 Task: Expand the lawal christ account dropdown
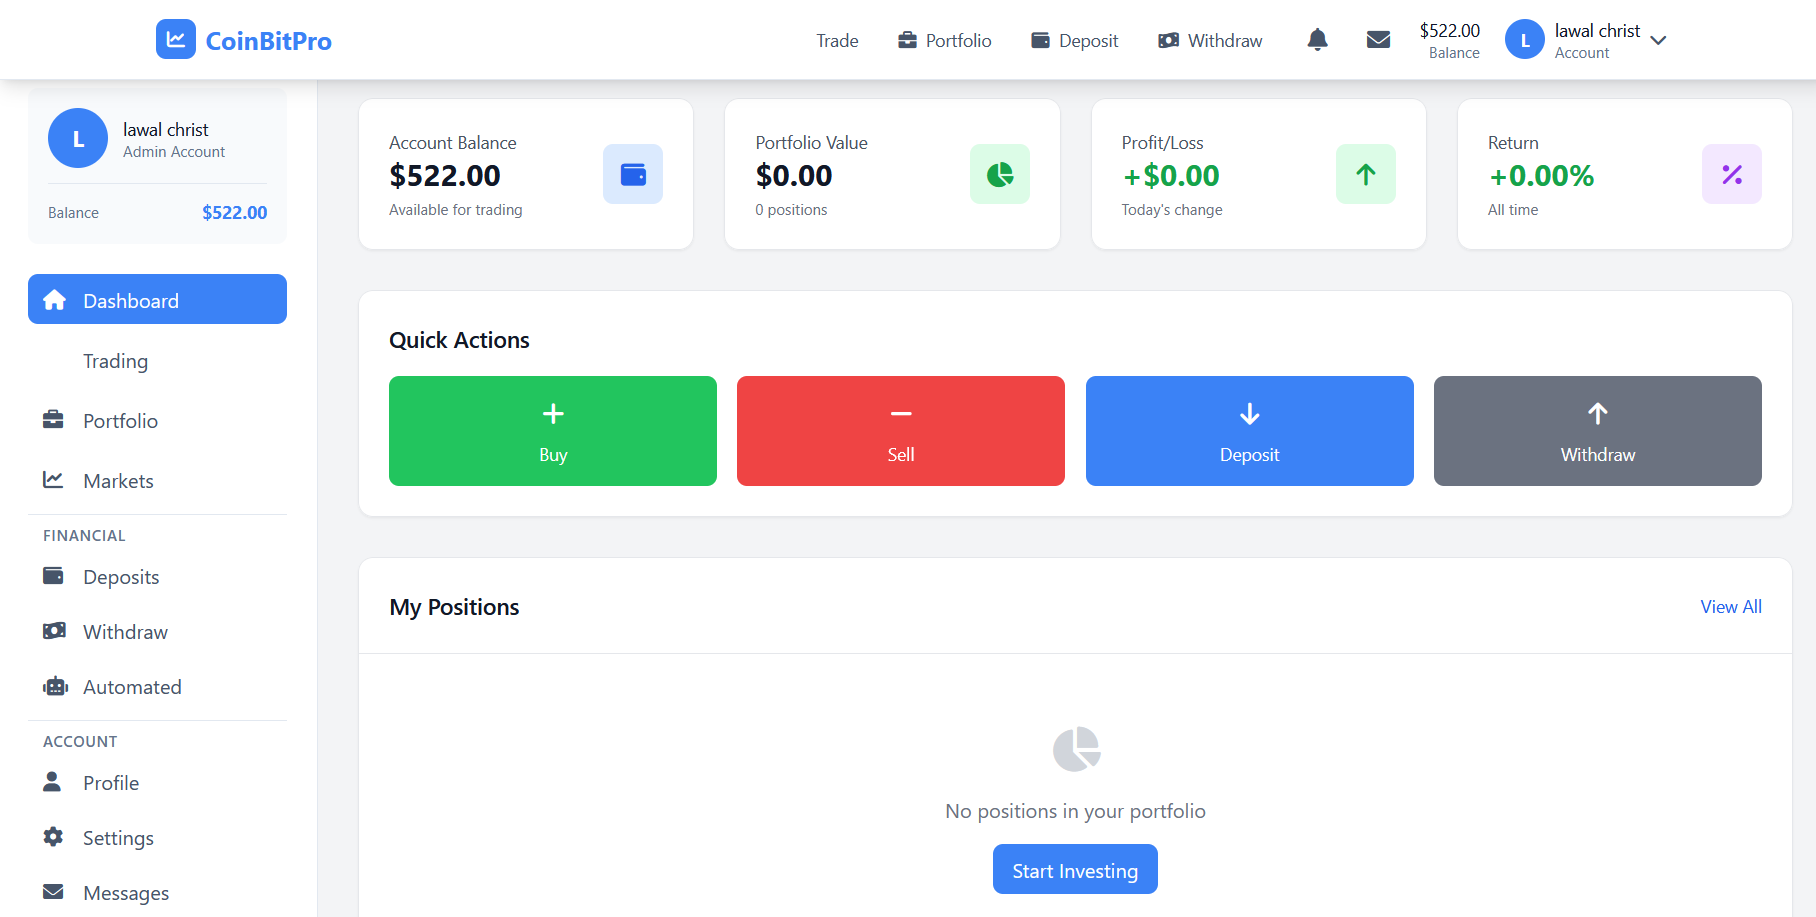point(1659,40)
